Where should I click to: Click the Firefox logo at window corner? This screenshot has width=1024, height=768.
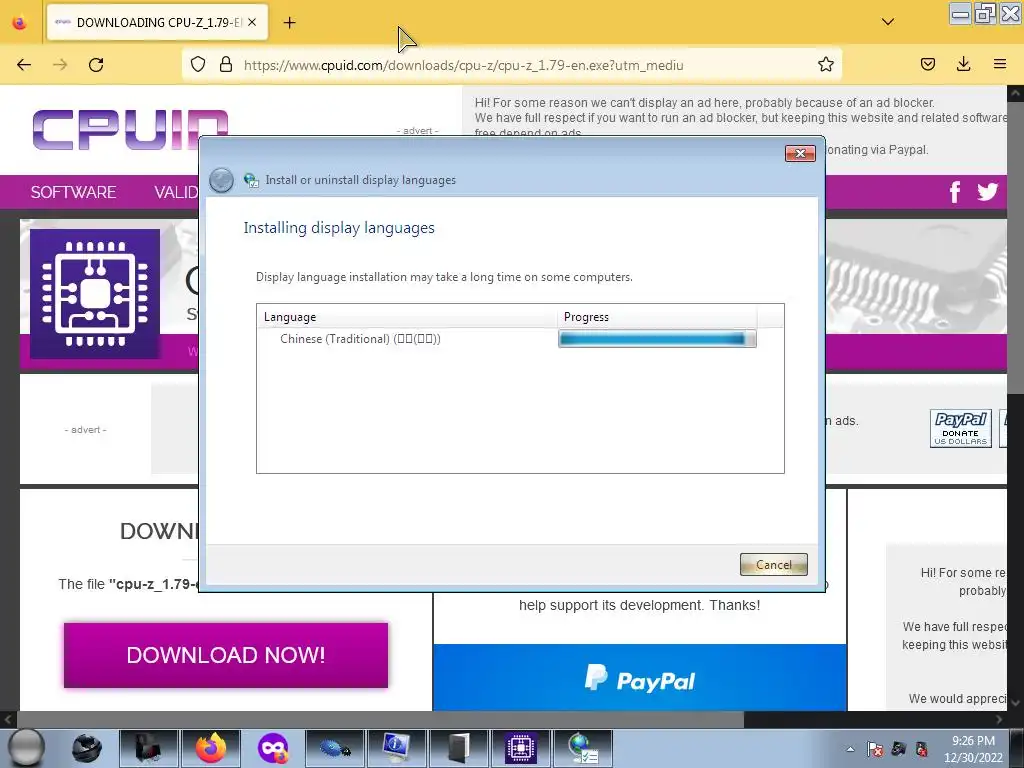20,23
